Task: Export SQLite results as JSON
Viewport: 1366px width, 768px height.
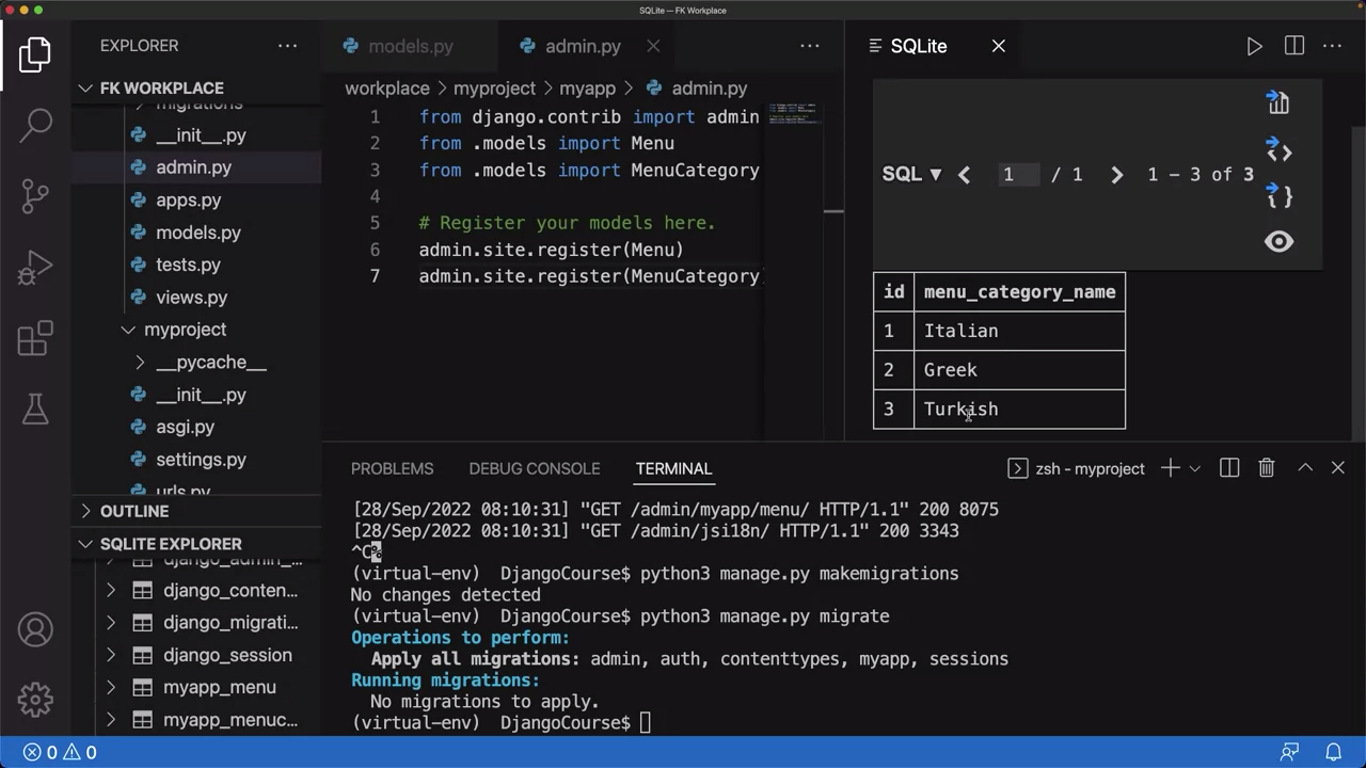Action: (x=1279, y=194)
